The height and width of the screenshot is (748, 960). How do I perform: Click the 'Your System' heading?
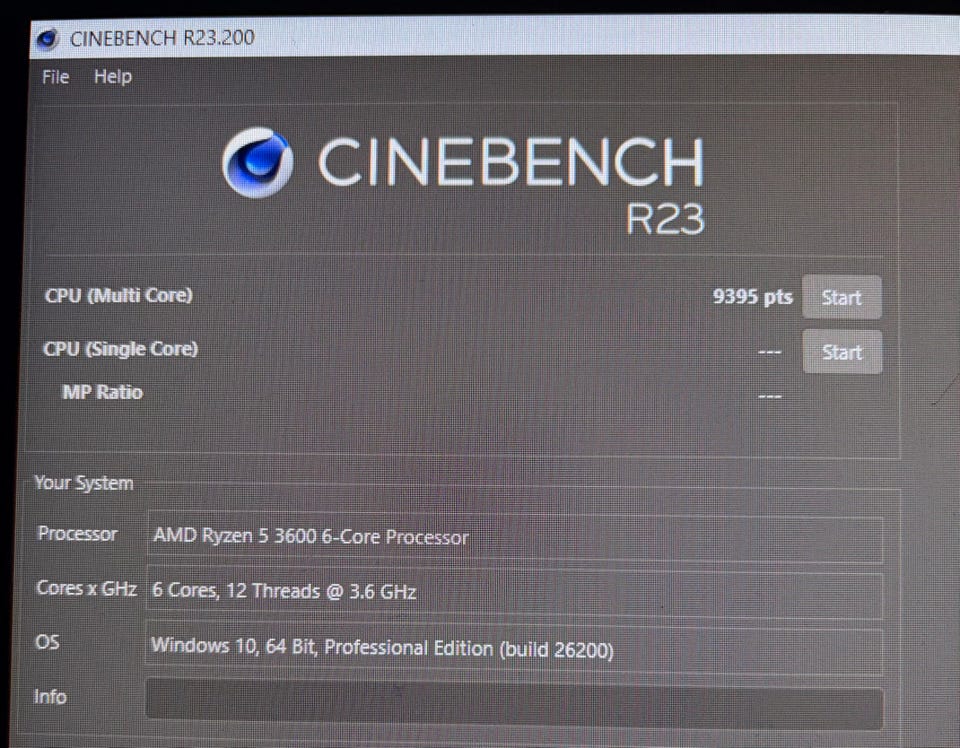[x=84, y=483]
